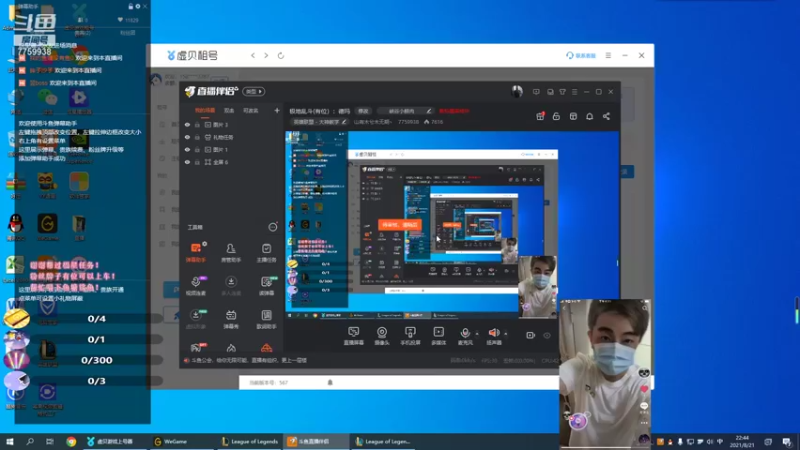The image size is (800, 450).
Task: Click 直播屏幕 screen capture source
Action: point(354,336)
